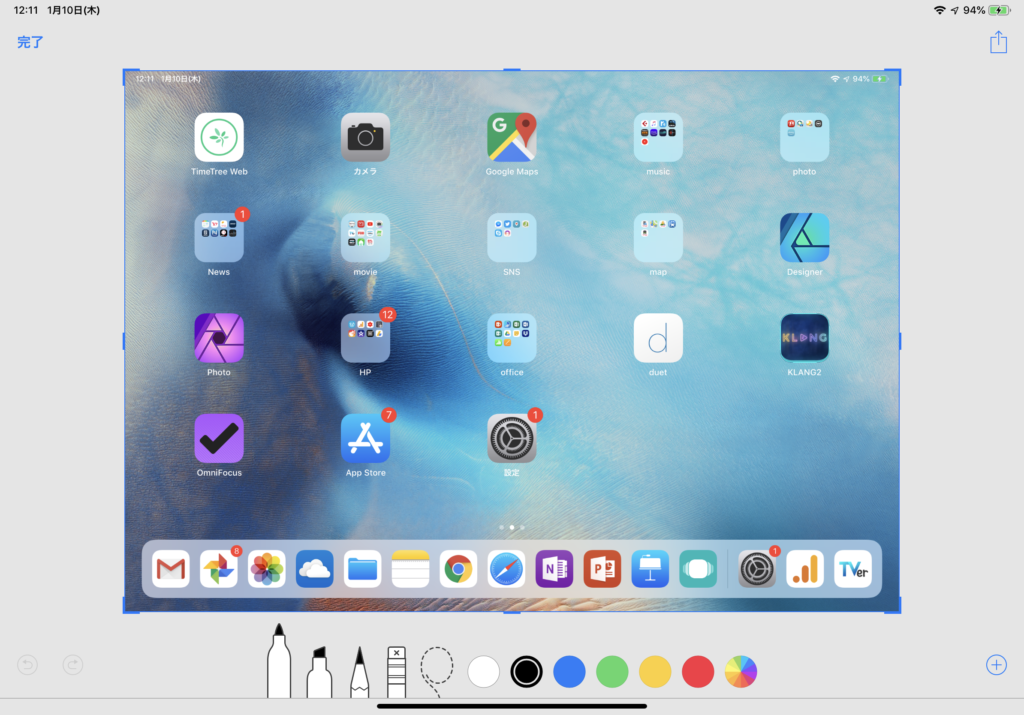Open the share sheet icon

[998, 42]
